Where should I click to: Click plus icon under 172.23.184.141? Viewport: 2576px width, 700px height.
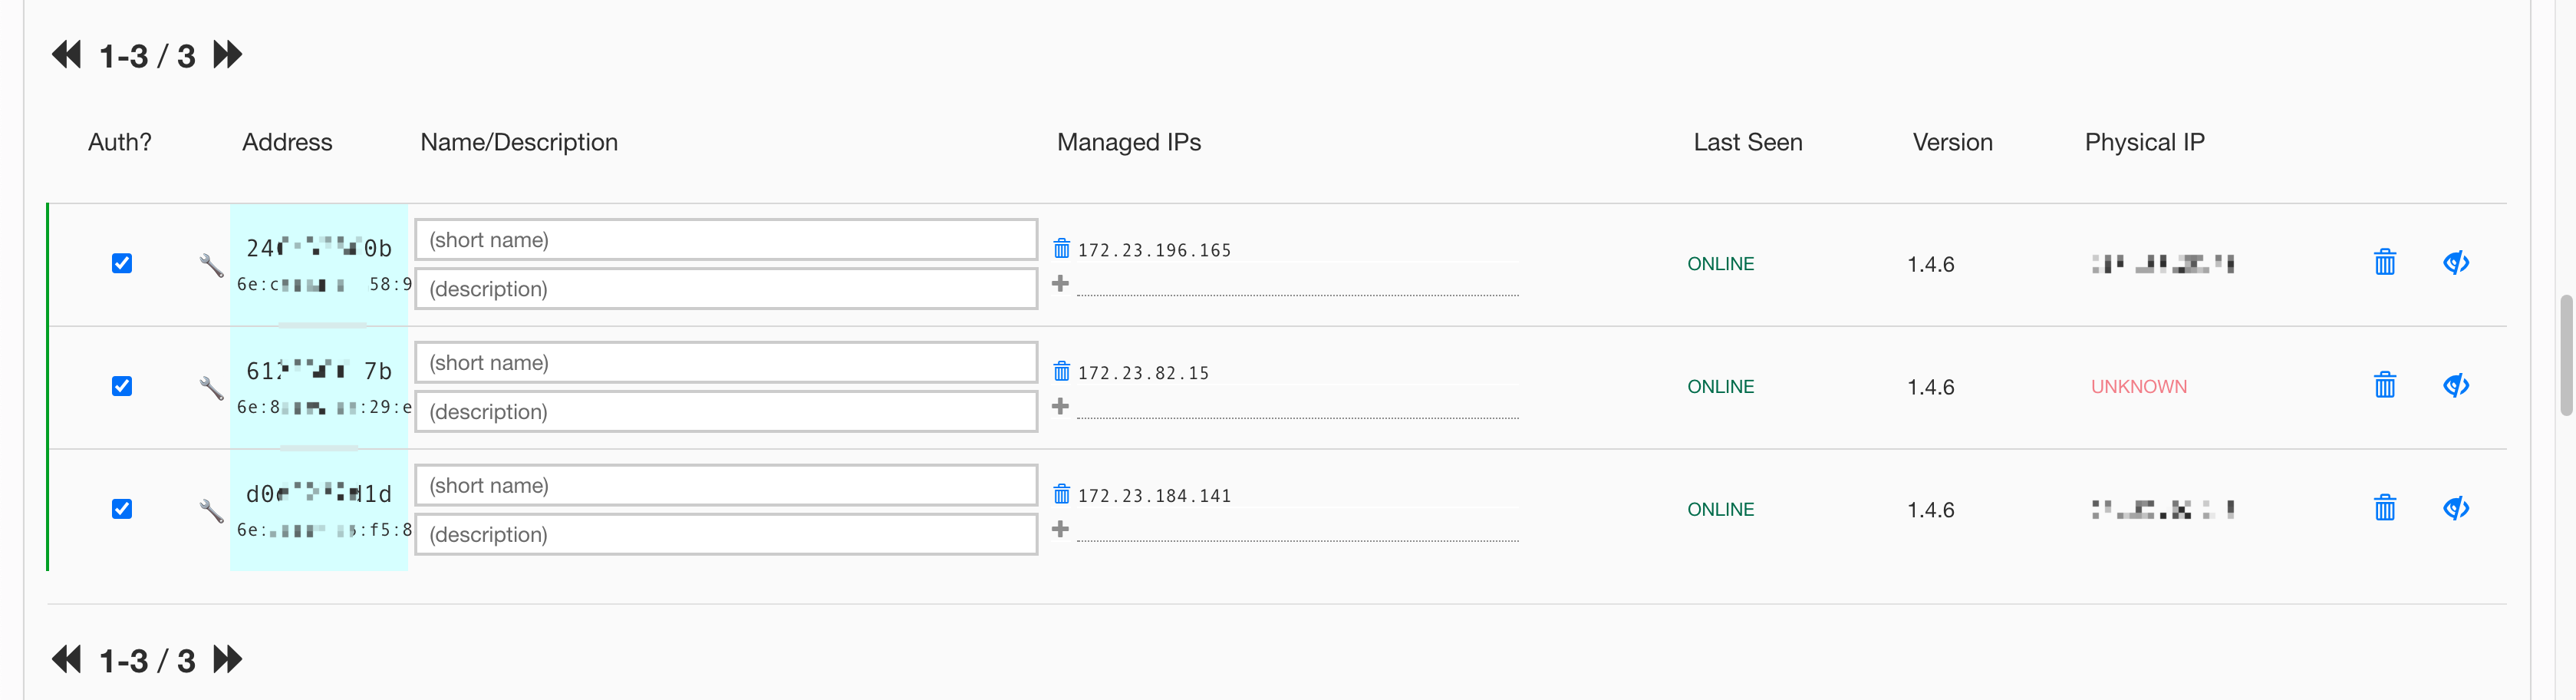[x=1060, y=529]
